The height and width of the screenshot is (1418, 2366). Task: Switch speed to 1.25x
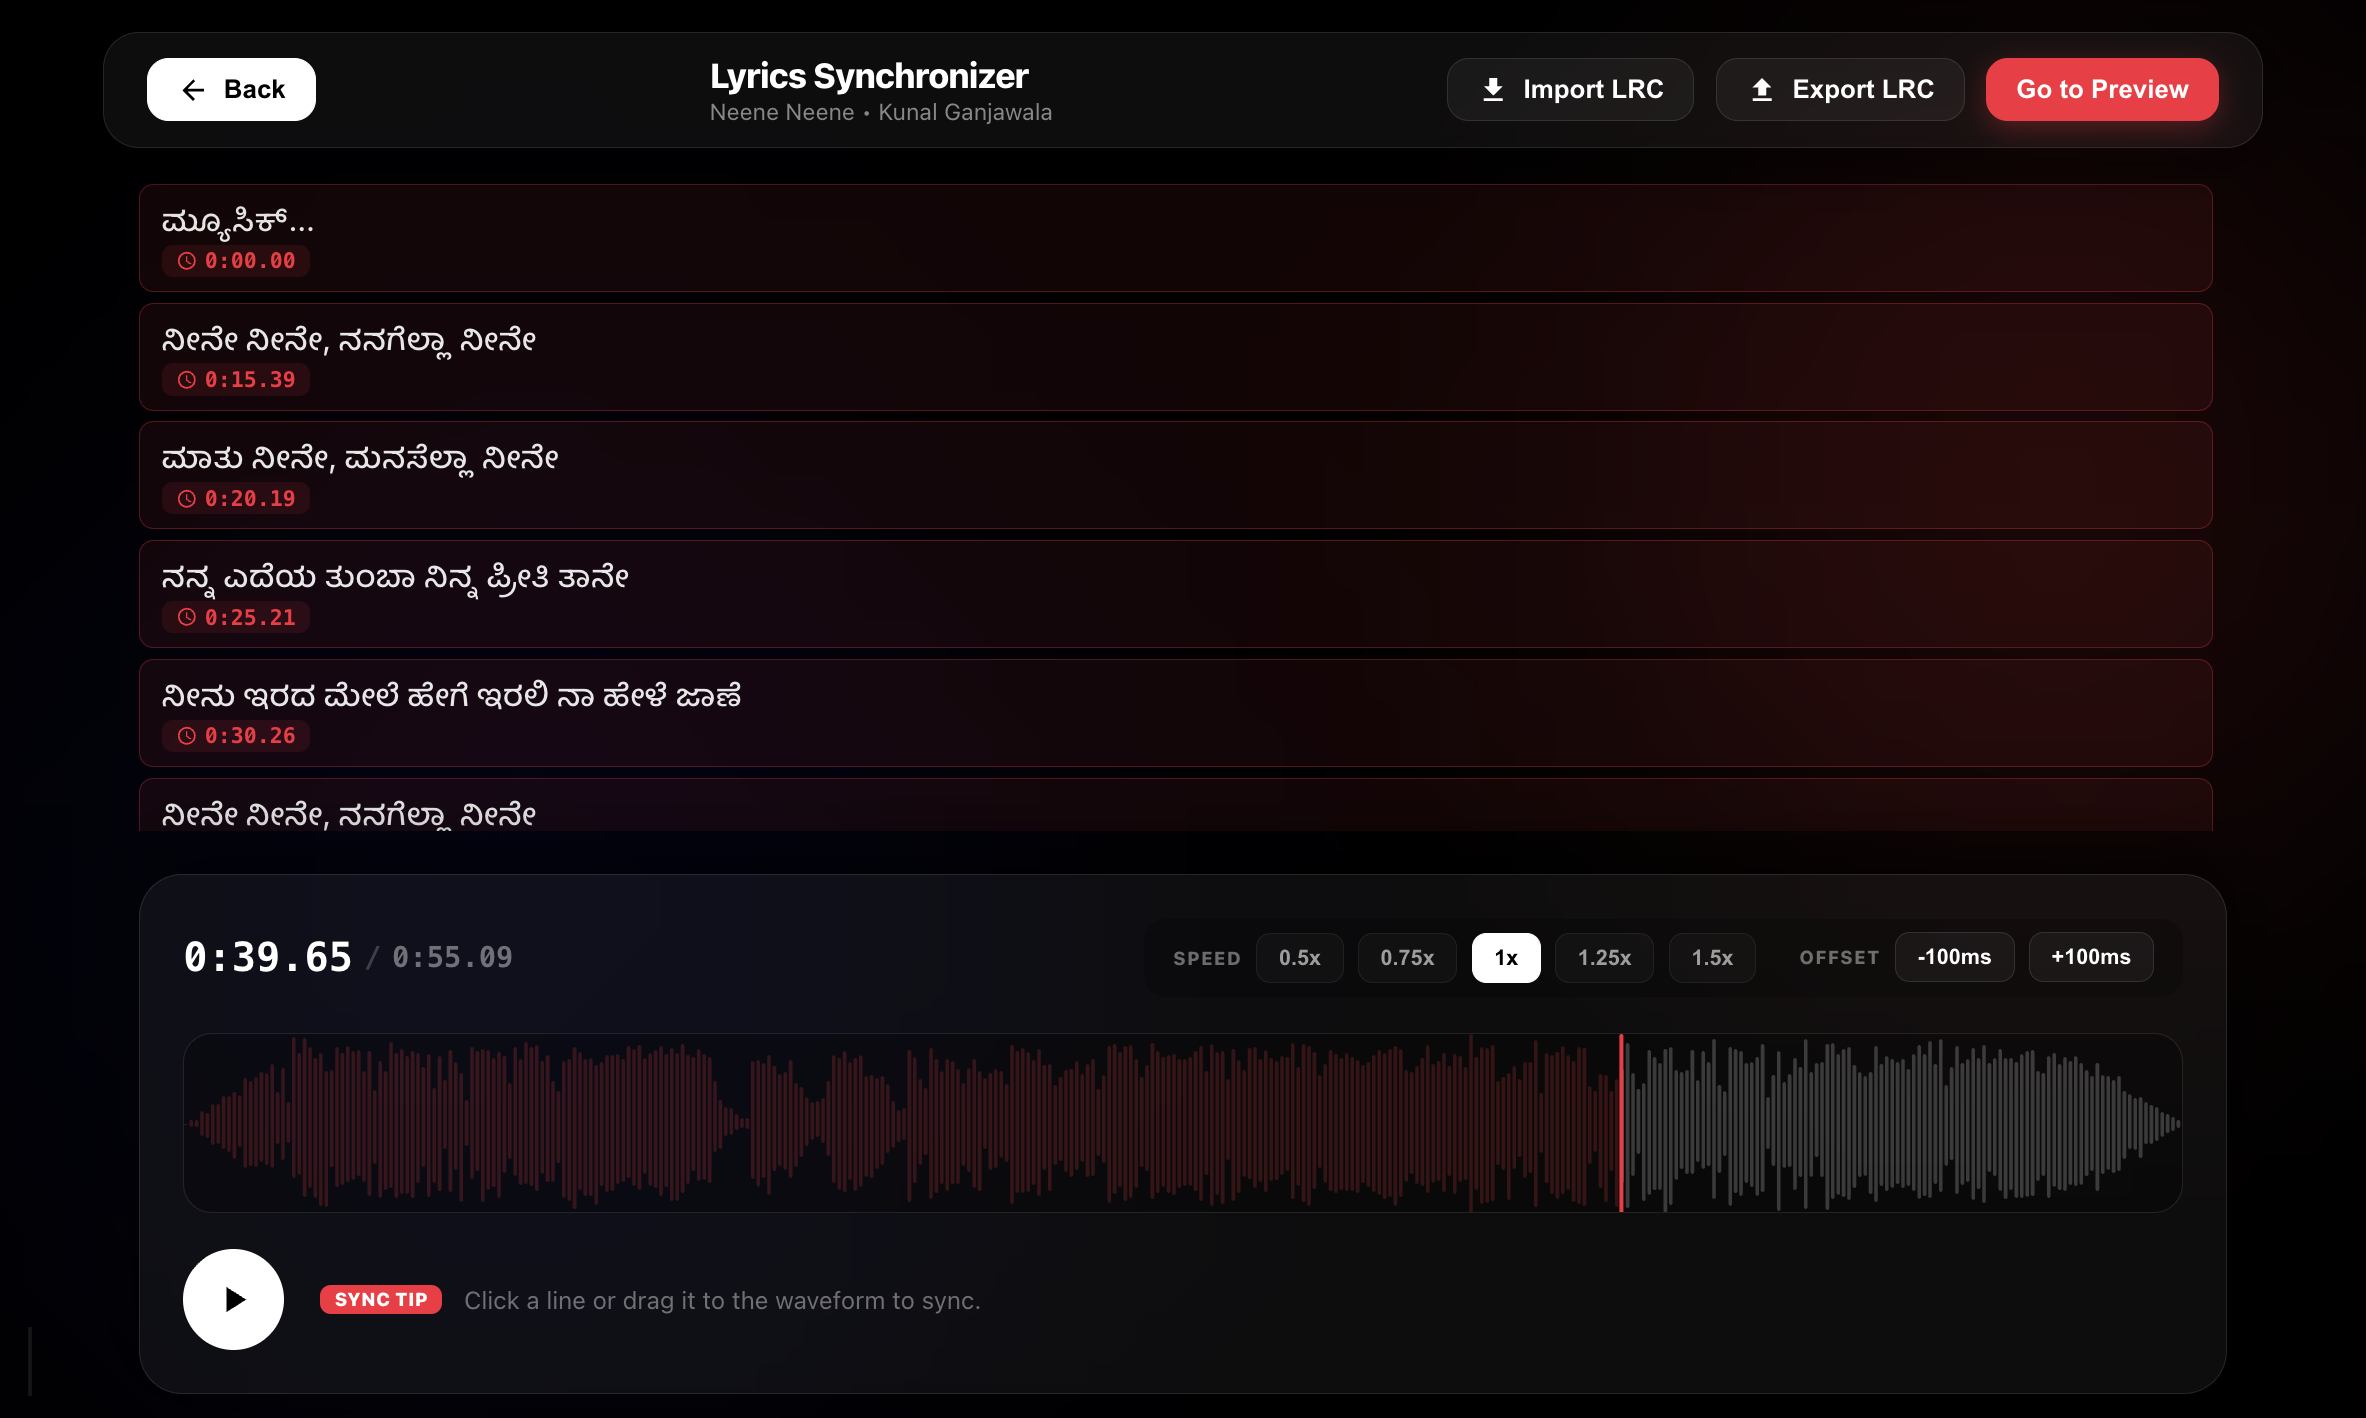coord(1604,958)
